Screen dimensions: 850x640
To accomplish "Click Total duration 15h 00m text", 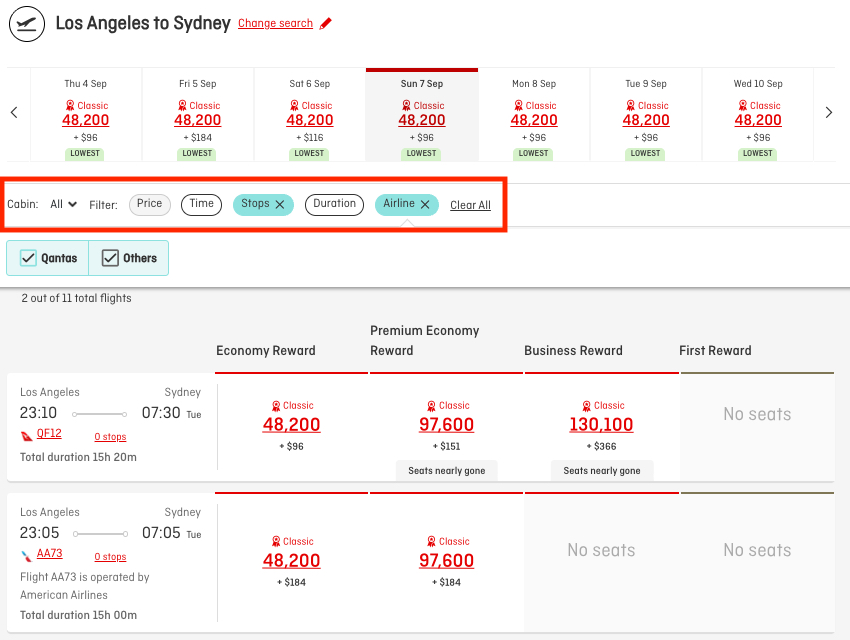I will 79,616.
